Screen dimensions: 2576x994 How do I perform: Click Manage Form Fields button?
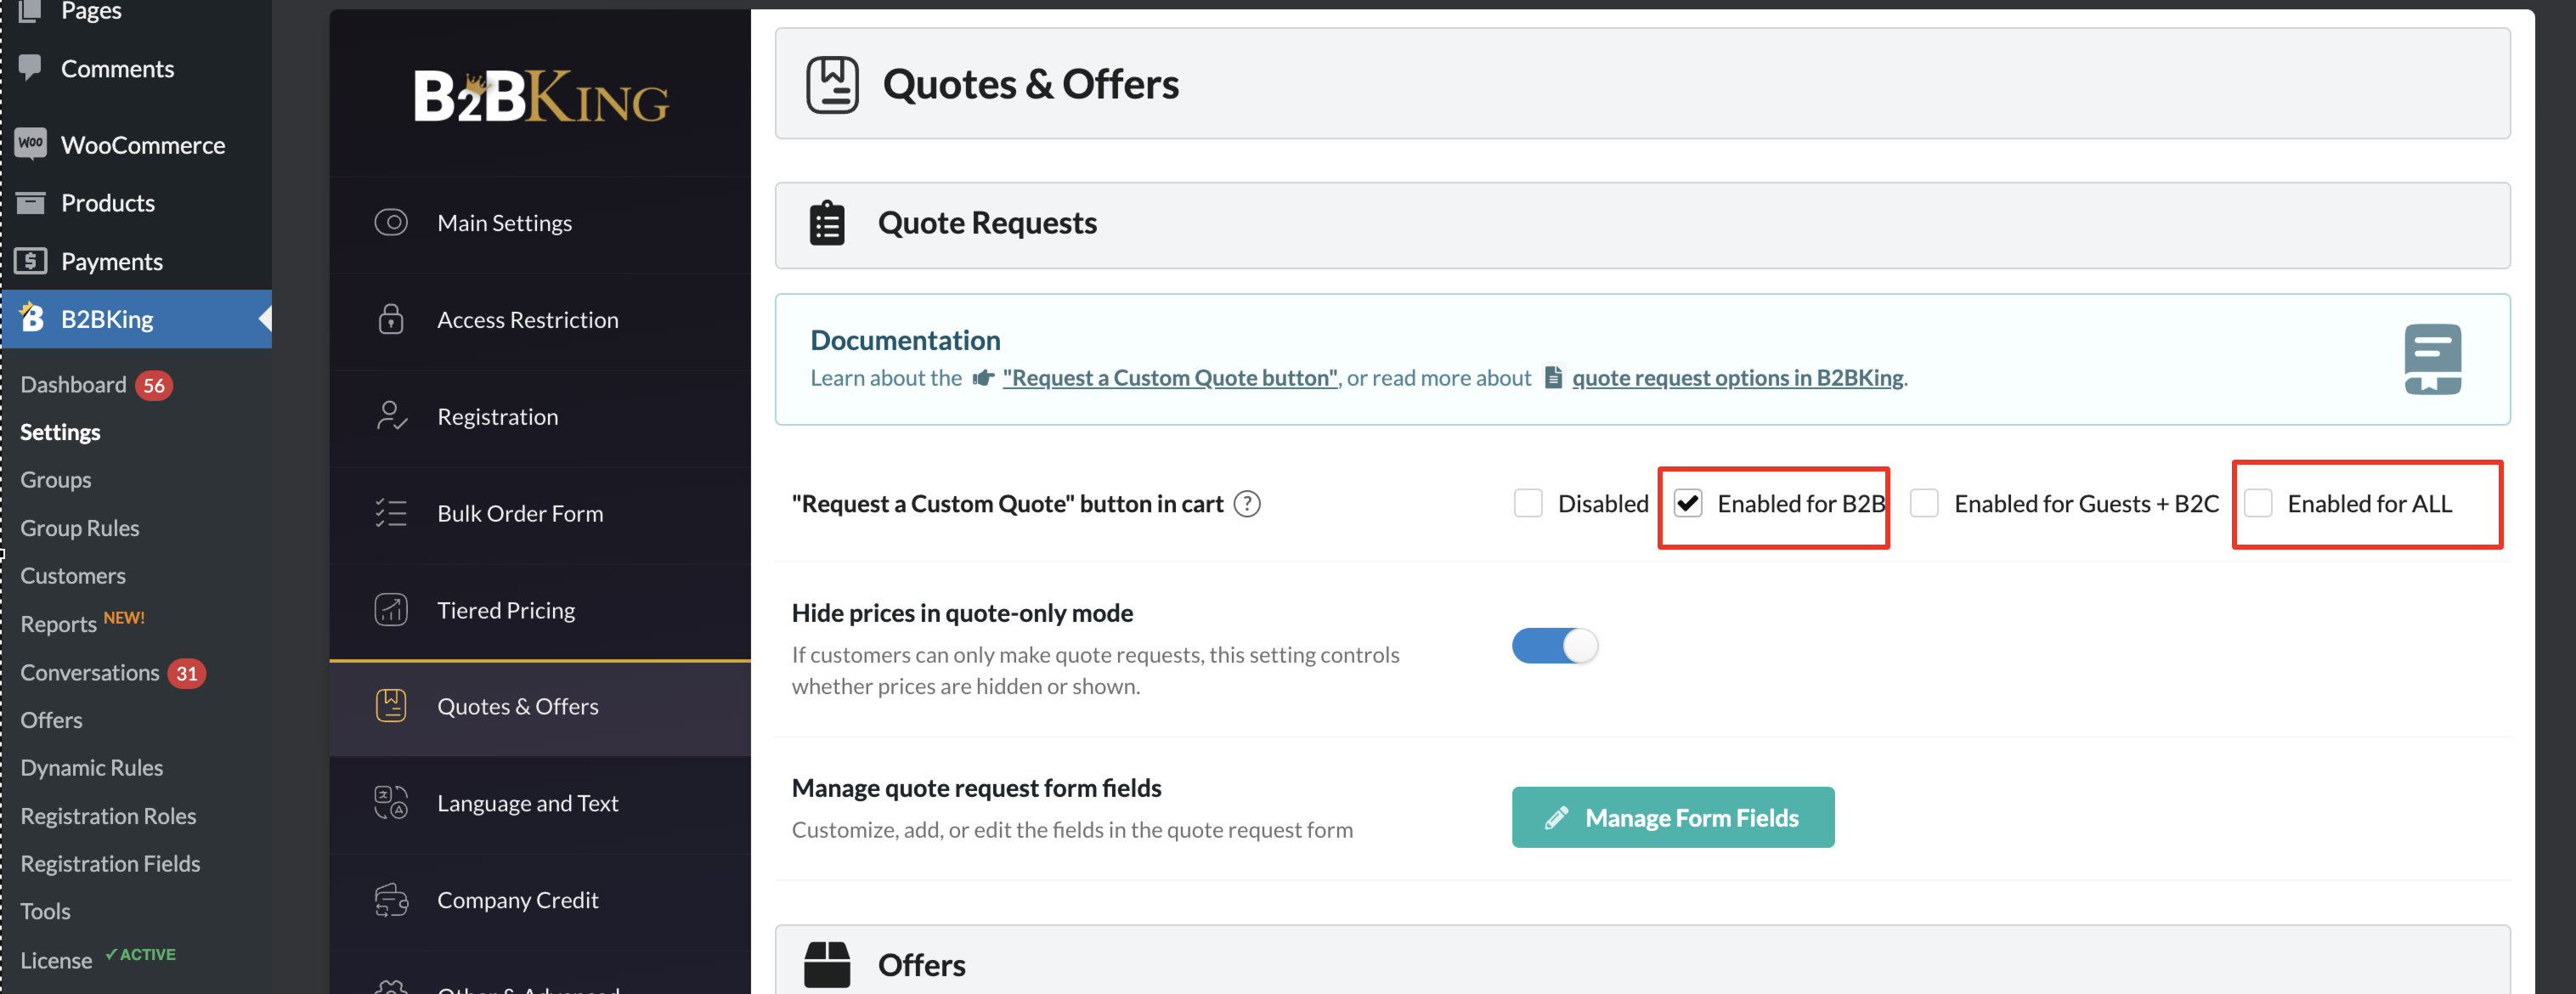pyautogui.click(x=1673, y=817)
